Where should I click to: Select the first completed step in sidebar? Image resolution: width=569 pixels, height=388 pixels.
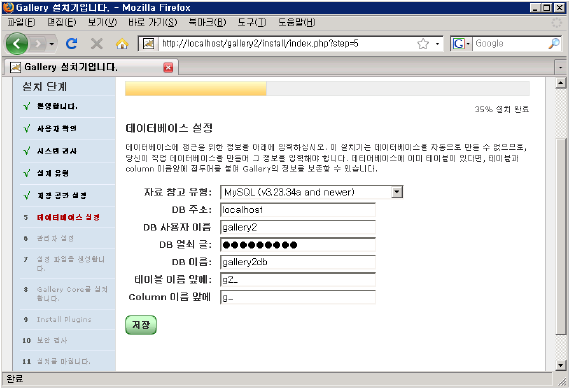67,106
